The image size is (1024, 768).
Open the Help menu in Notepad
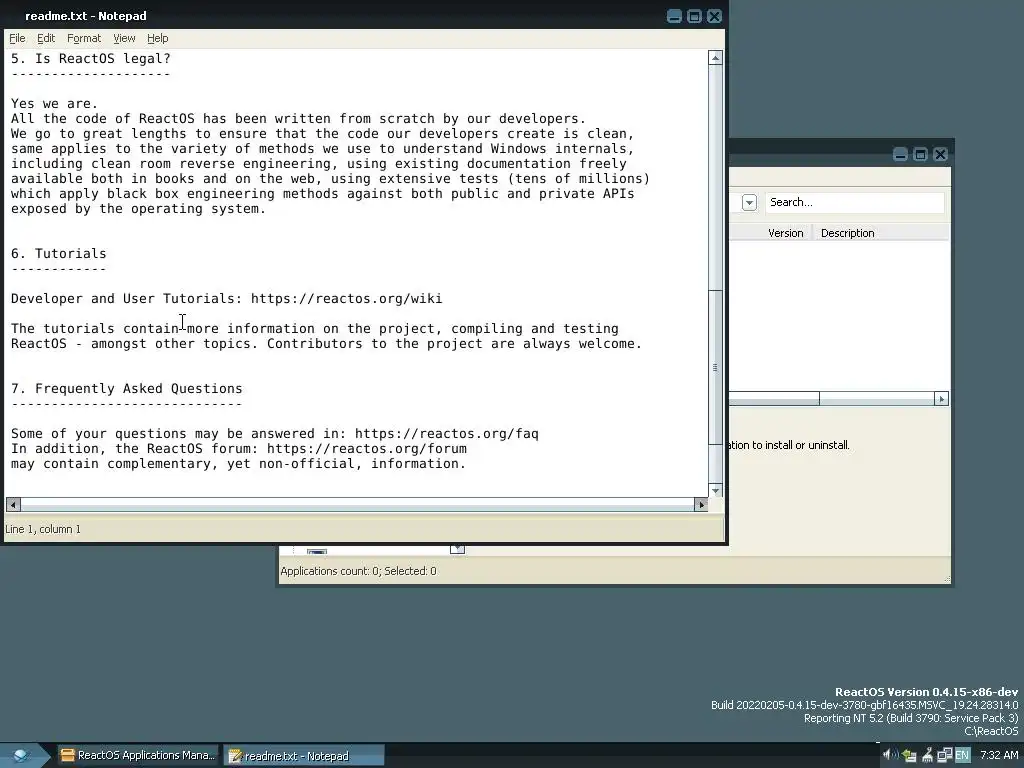pyautogui.click(x=157, y=39)
